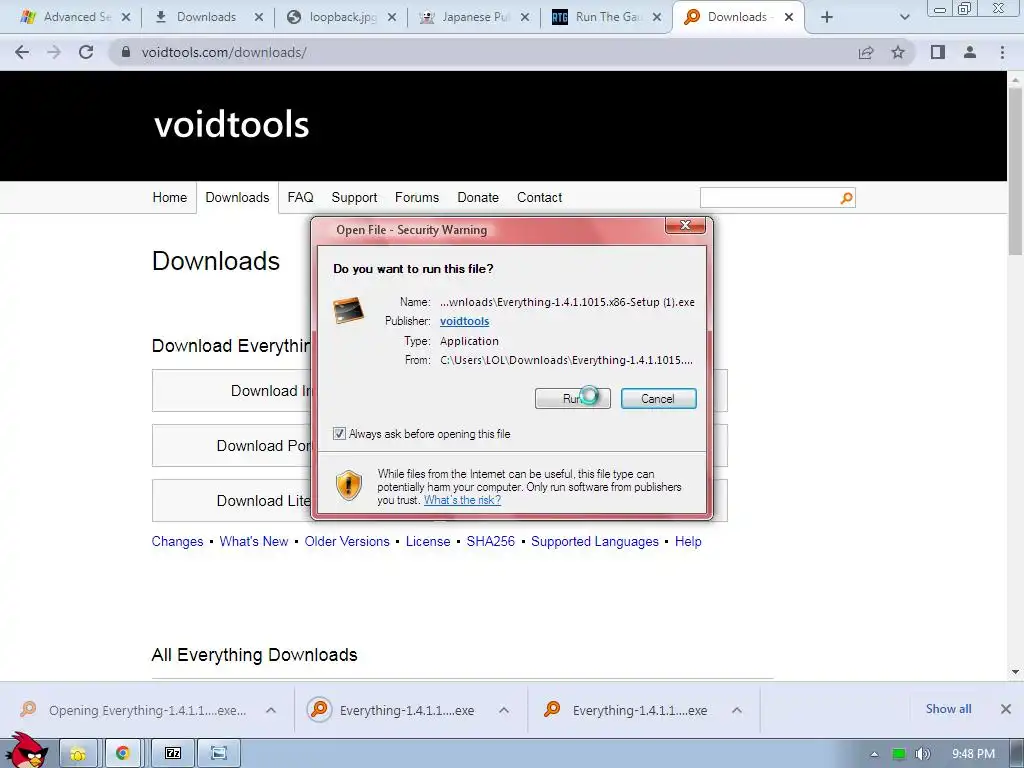Click the volume speaker tray icon

click(922, 754)
